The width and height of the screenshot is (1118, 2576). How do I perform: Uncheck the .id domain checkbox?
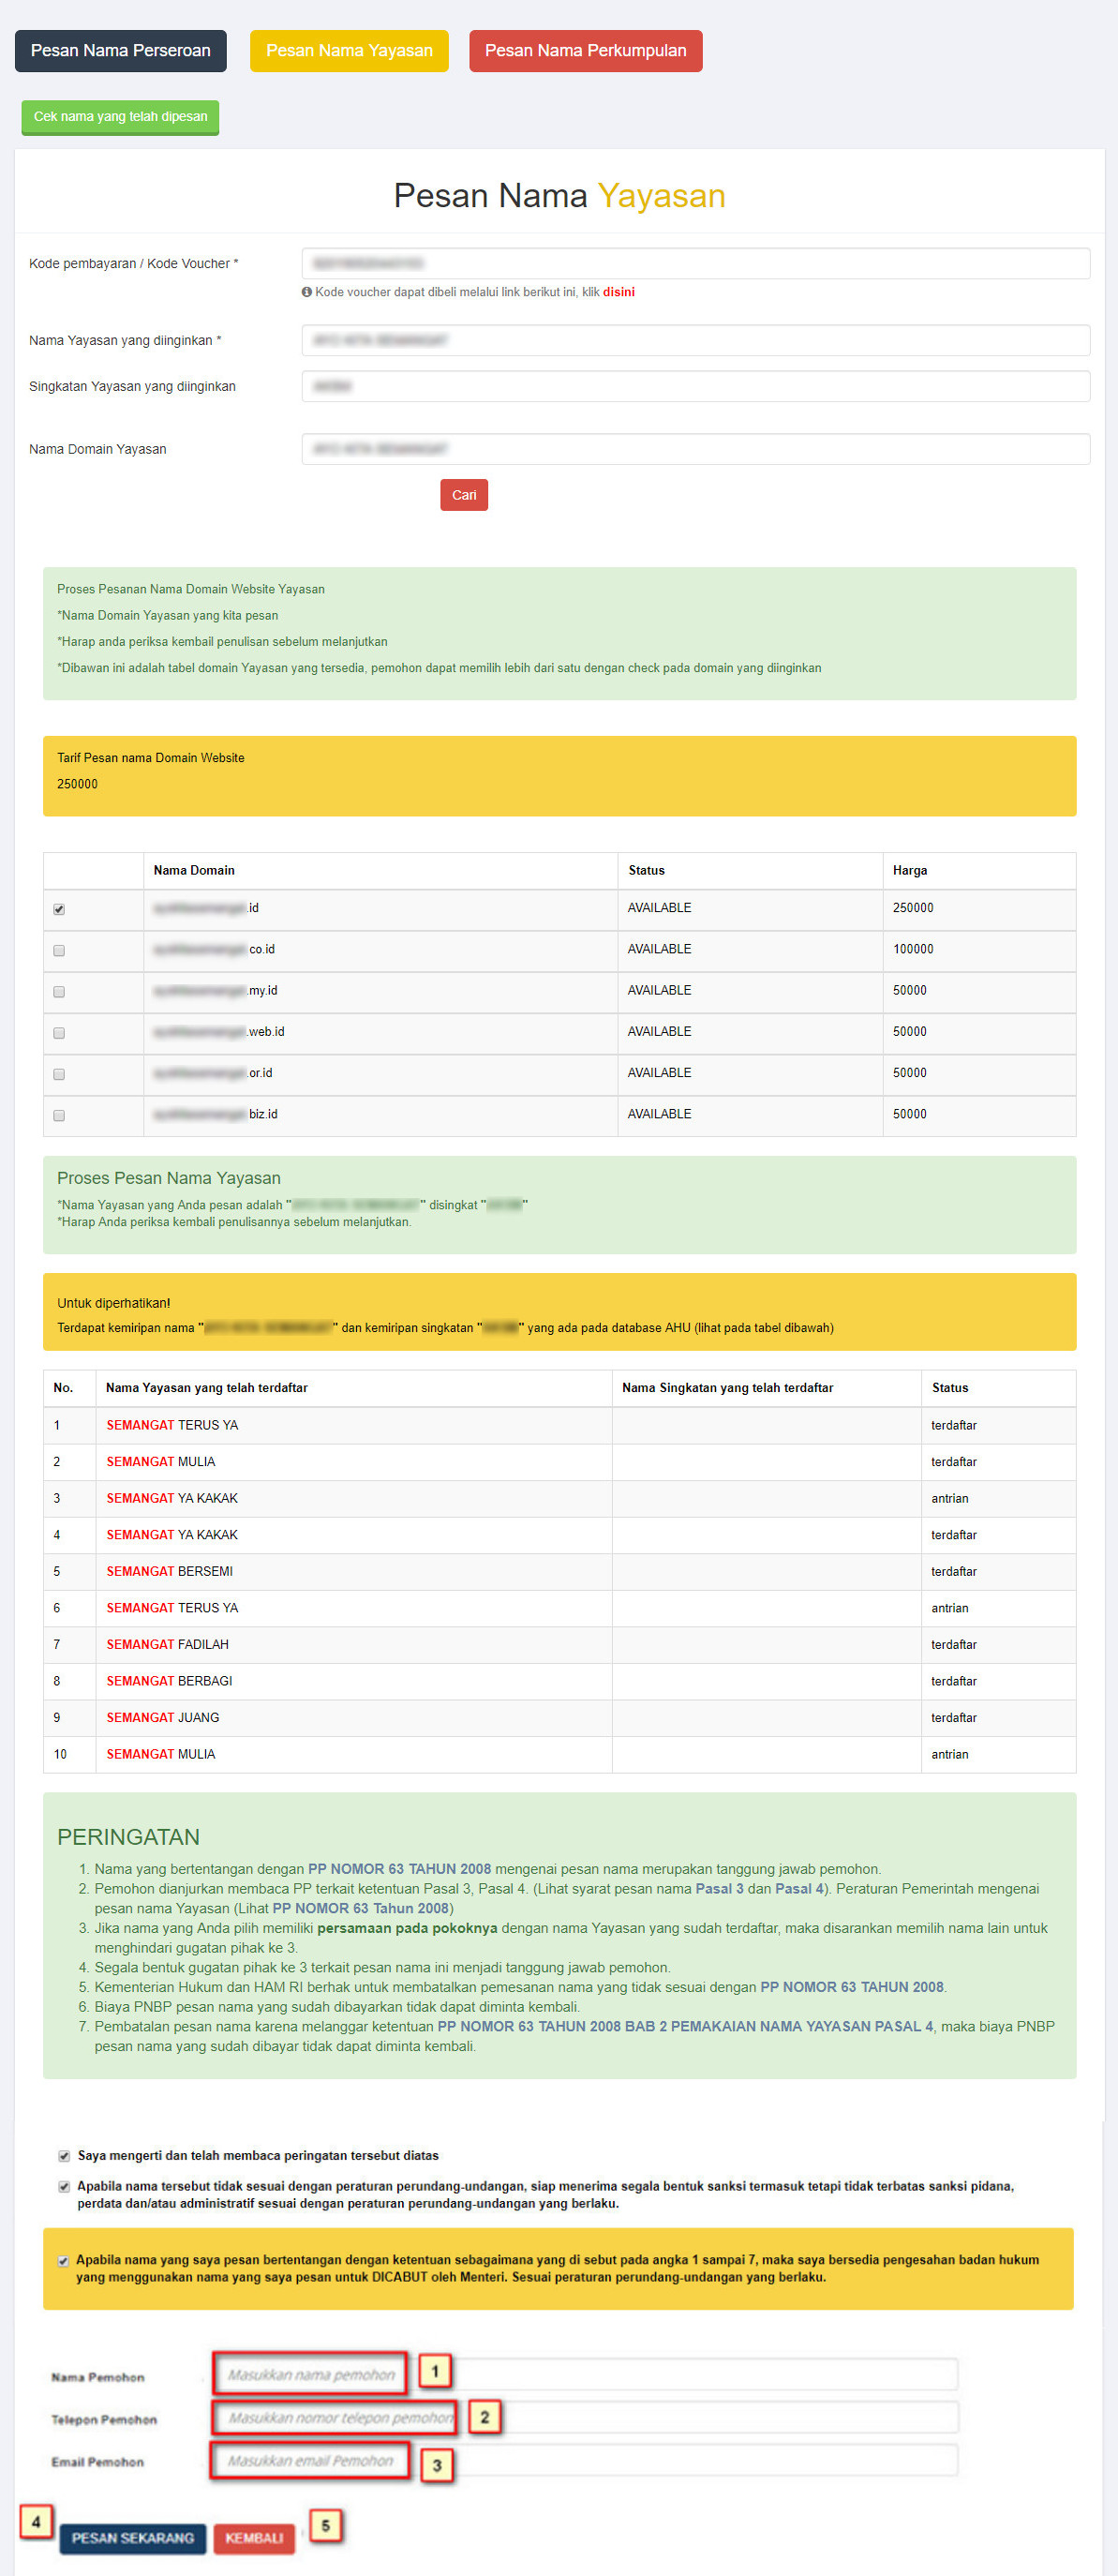pyautogui.click(x=59, y=909)
